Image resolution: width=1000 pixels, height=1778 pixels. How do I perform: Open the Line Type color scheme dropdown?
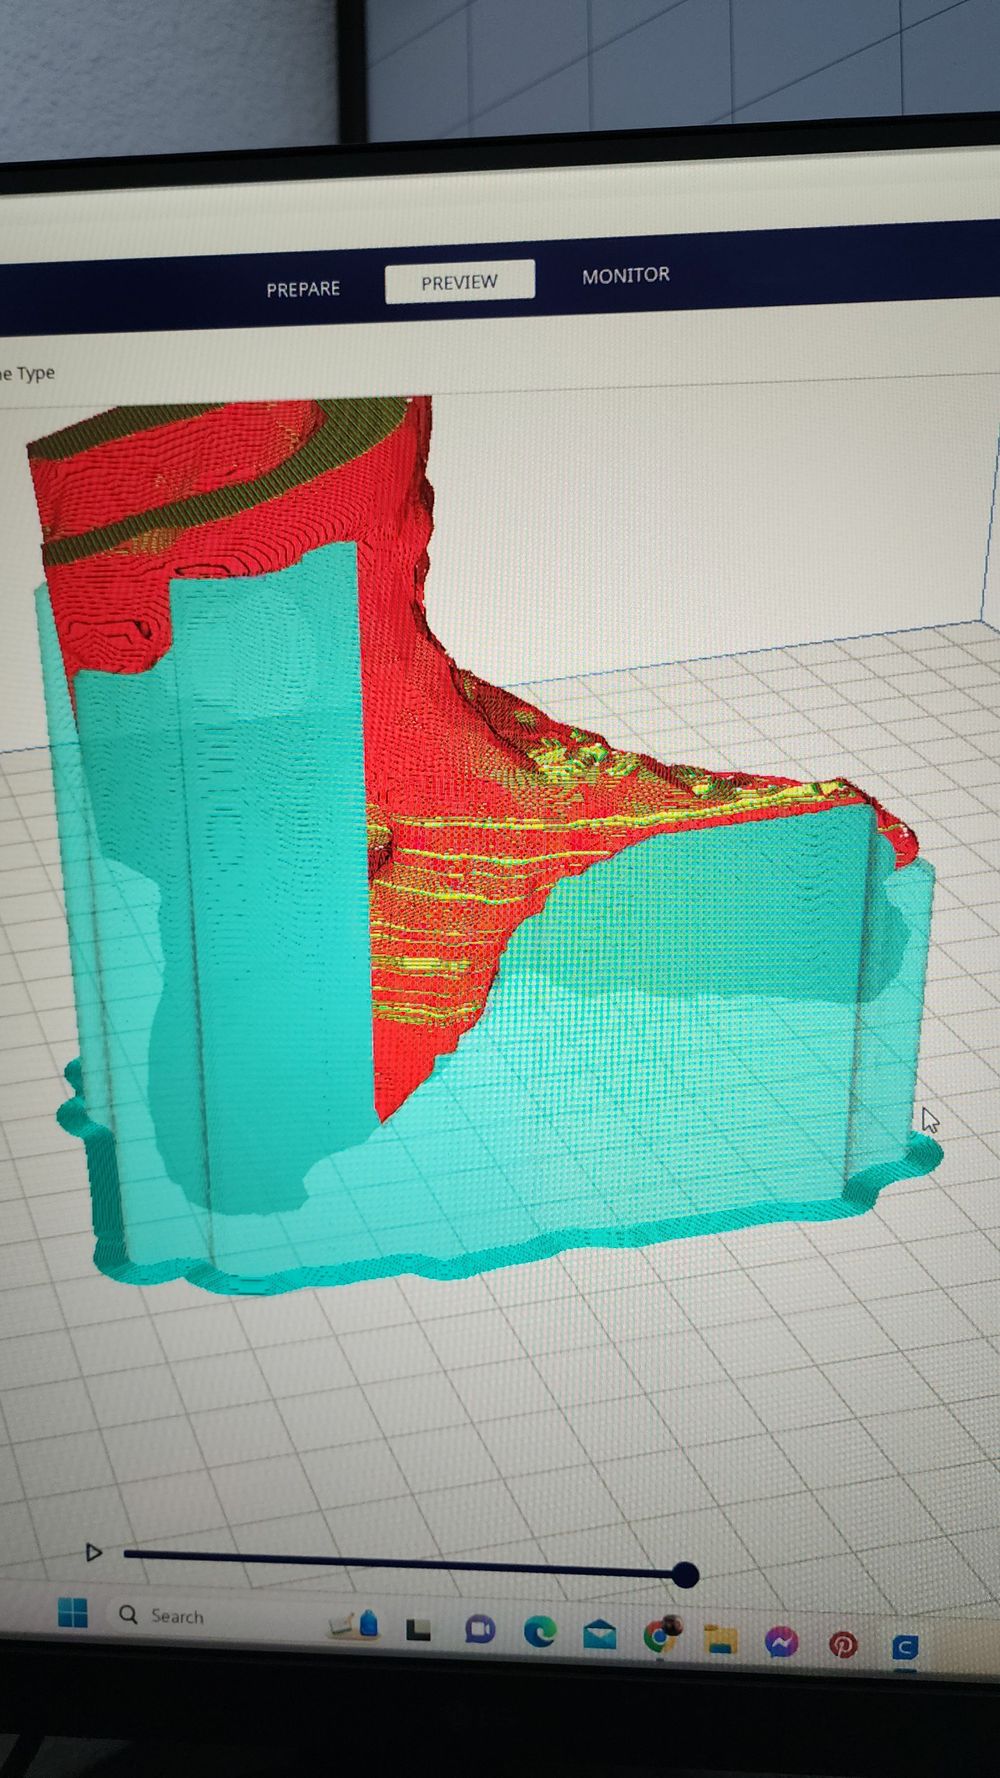(30, 374)
